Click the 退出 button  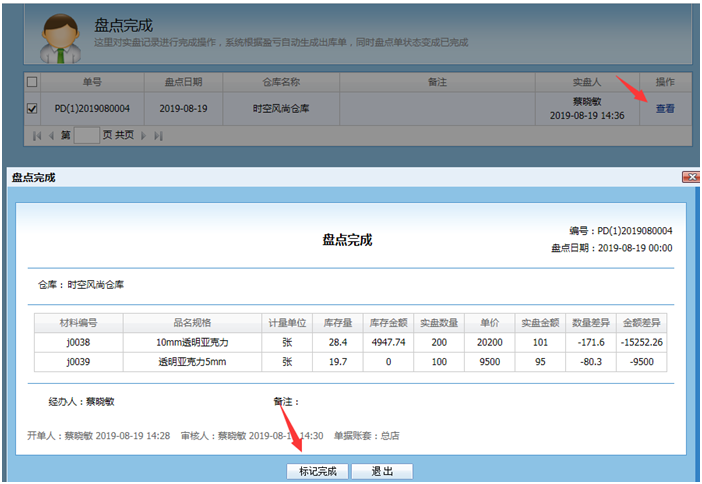pyautogui.click(x=381, y=471)
